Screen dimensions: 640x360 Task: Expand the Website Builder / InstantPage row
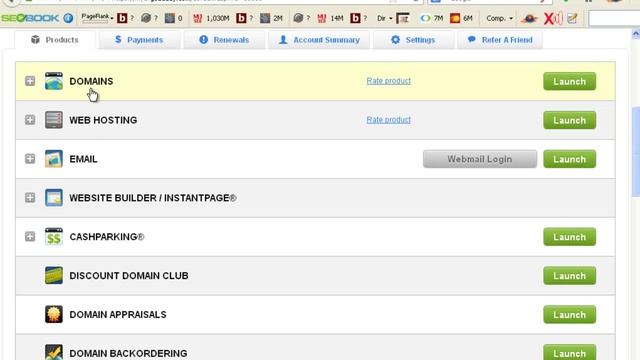pyautogui.click(x=30, y=198)
